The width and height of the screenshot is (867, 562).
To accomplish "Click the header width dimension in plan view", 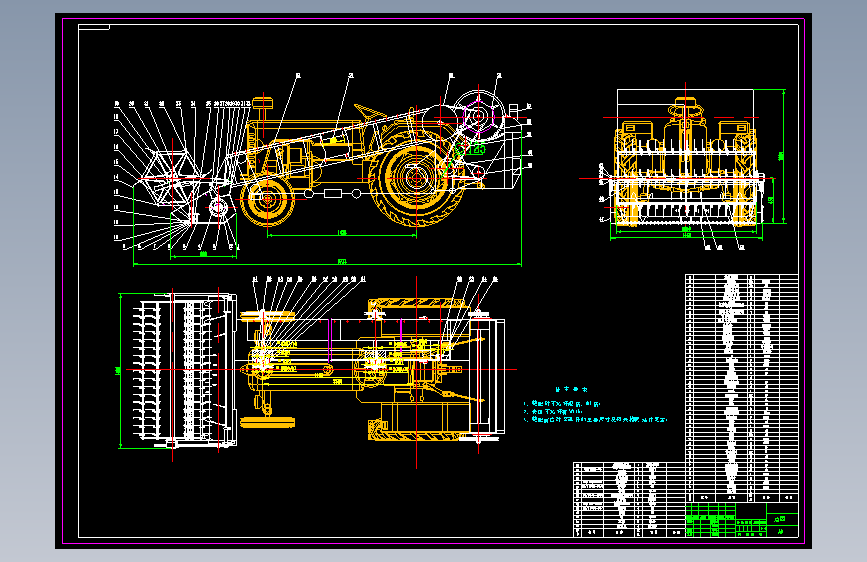I will (119, 370).
